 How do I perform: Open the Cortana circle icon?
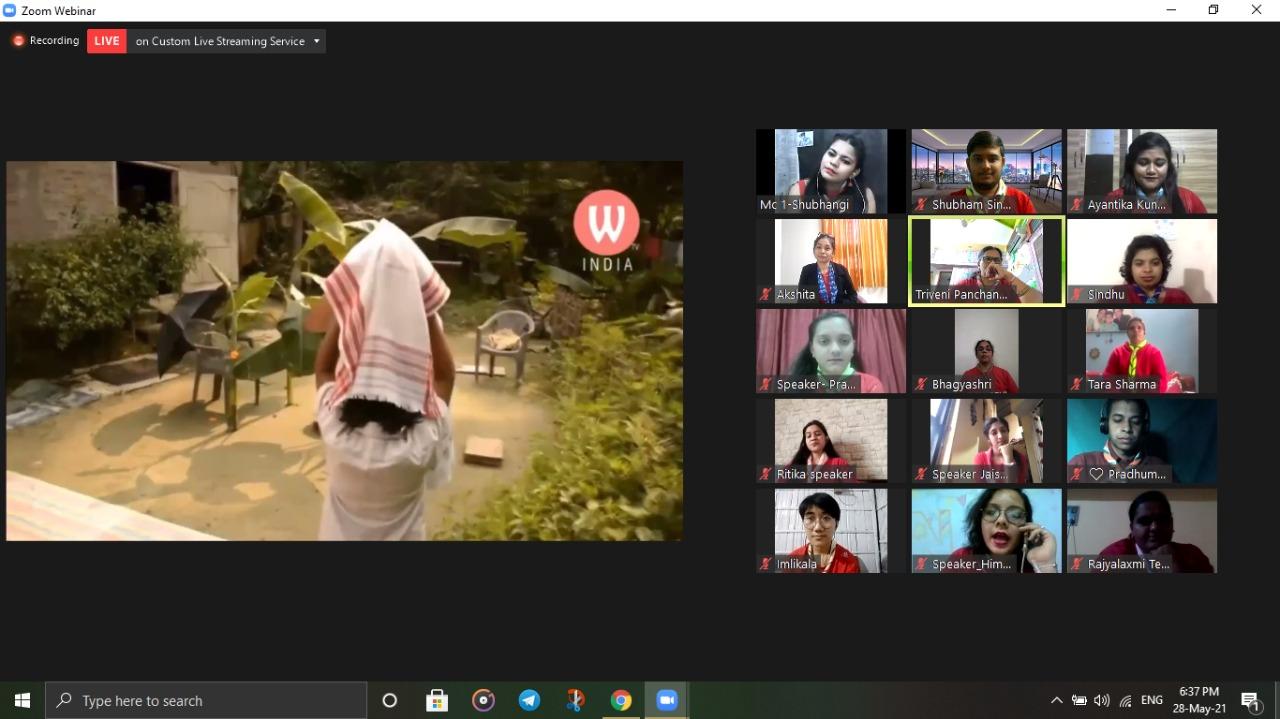[390, 700]
